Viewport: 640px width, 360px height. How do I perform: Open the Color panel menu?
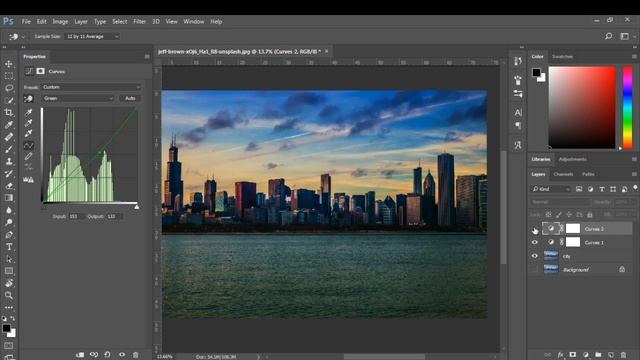point(634,57)
